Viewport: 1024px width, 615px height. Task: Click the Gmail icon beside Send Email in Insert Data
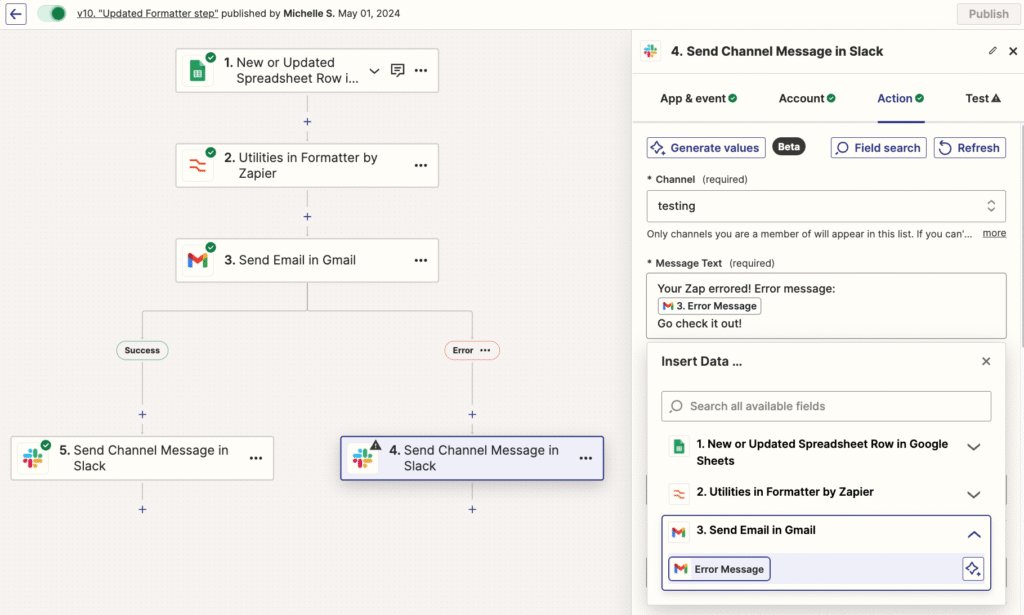pyautogui.click(x=676, y=529)
